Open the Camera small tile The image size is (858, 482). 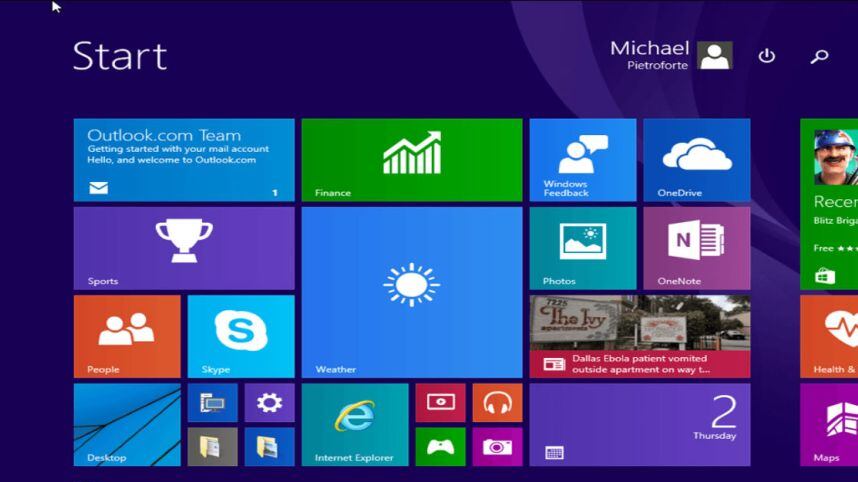click(x=497, y=447)
